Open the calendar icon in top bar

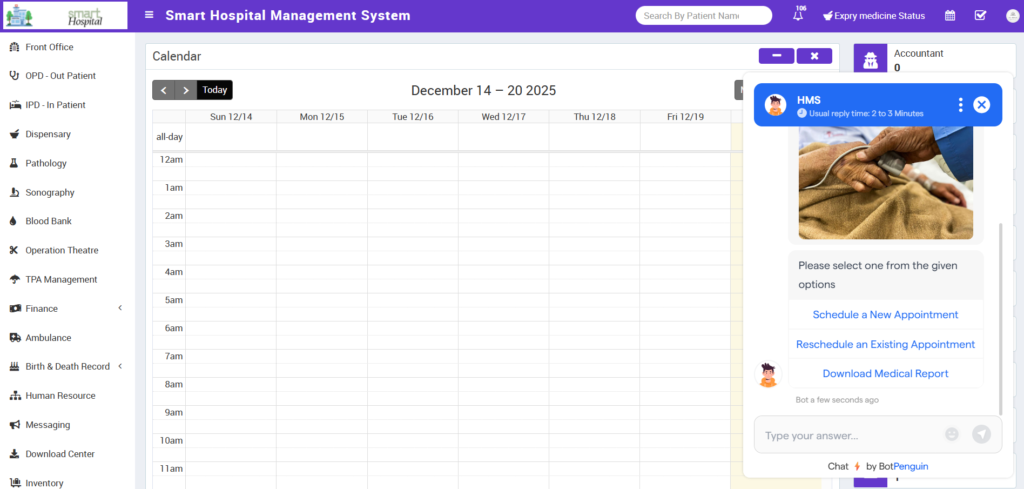[950, 15]
